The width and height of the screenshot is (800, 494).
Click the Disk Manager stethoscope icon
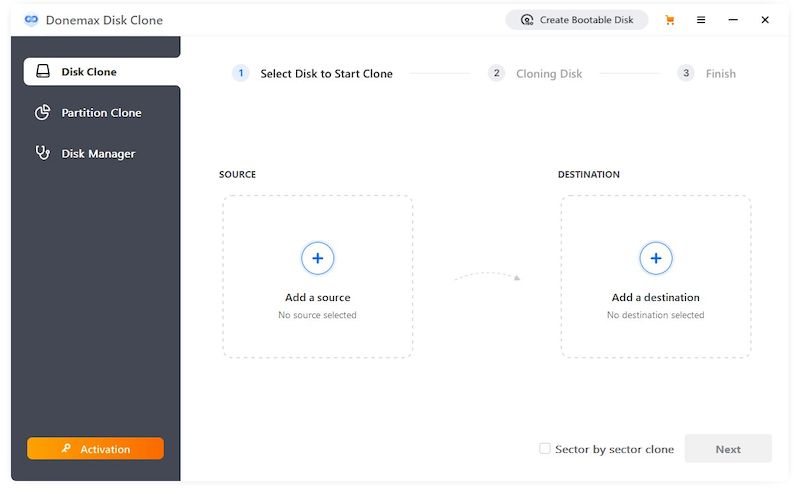[43, 153]
